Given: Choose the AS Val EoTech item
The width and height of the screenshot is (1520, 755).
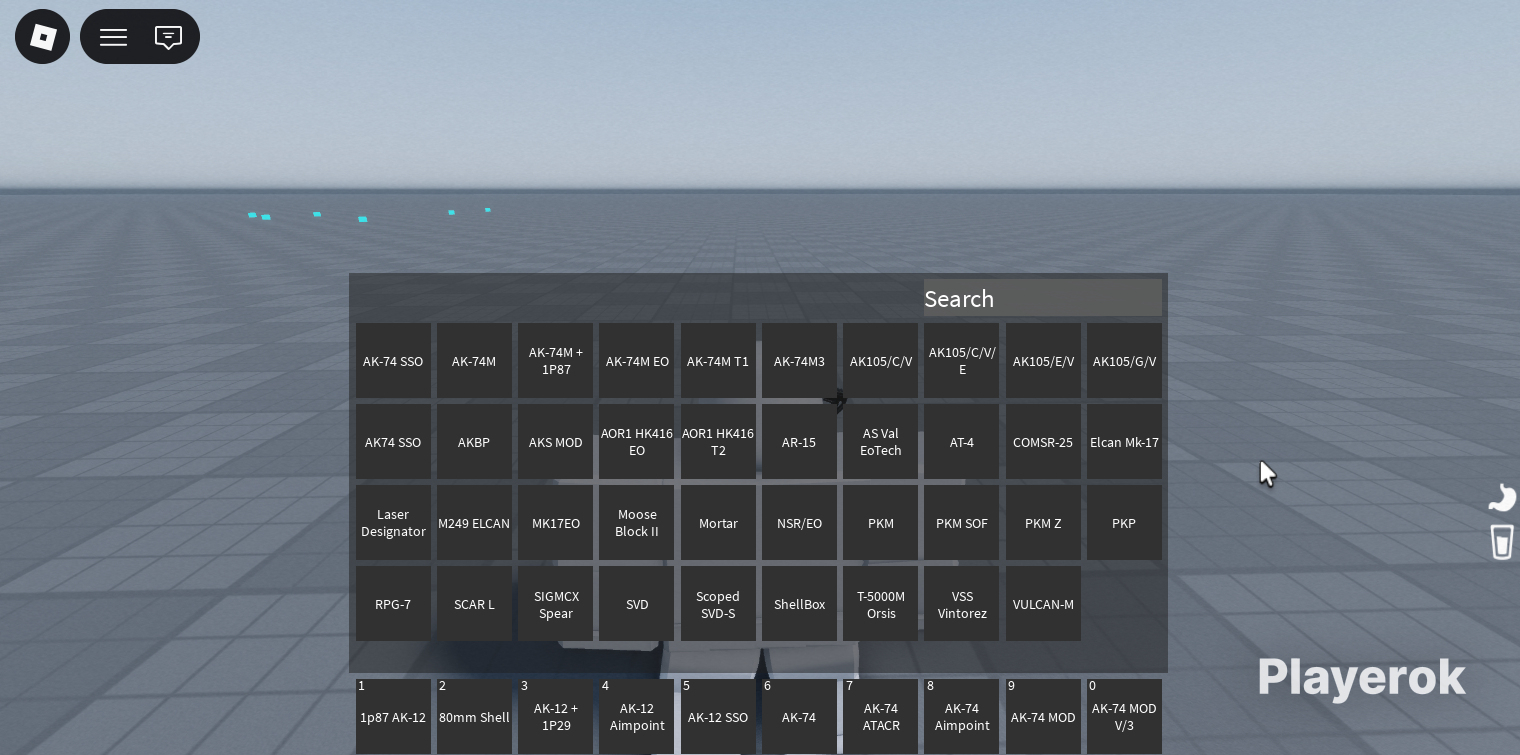Looking at the screenshot, I should (x=880, y=442).
